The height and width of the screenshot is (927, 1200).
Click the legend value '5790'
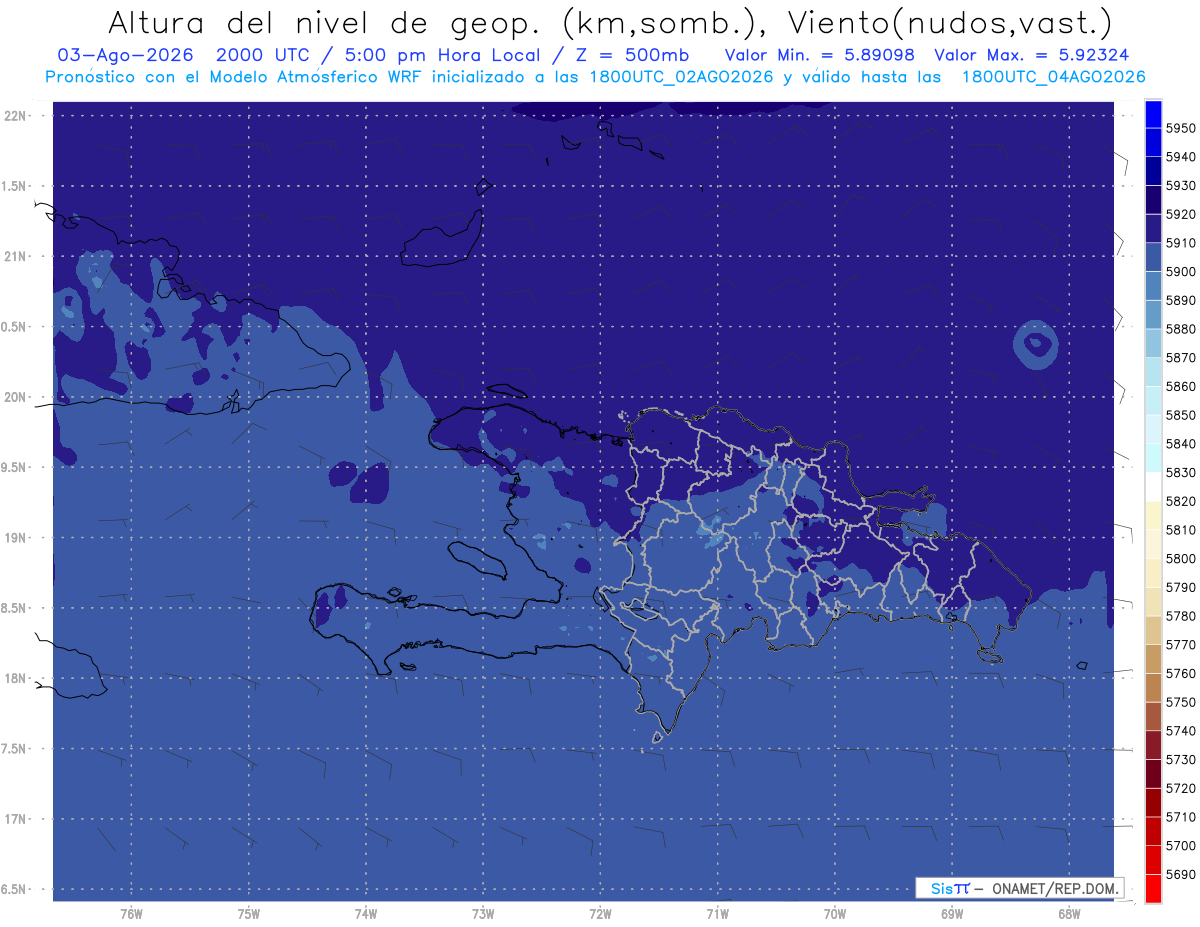coord(1180,587)
